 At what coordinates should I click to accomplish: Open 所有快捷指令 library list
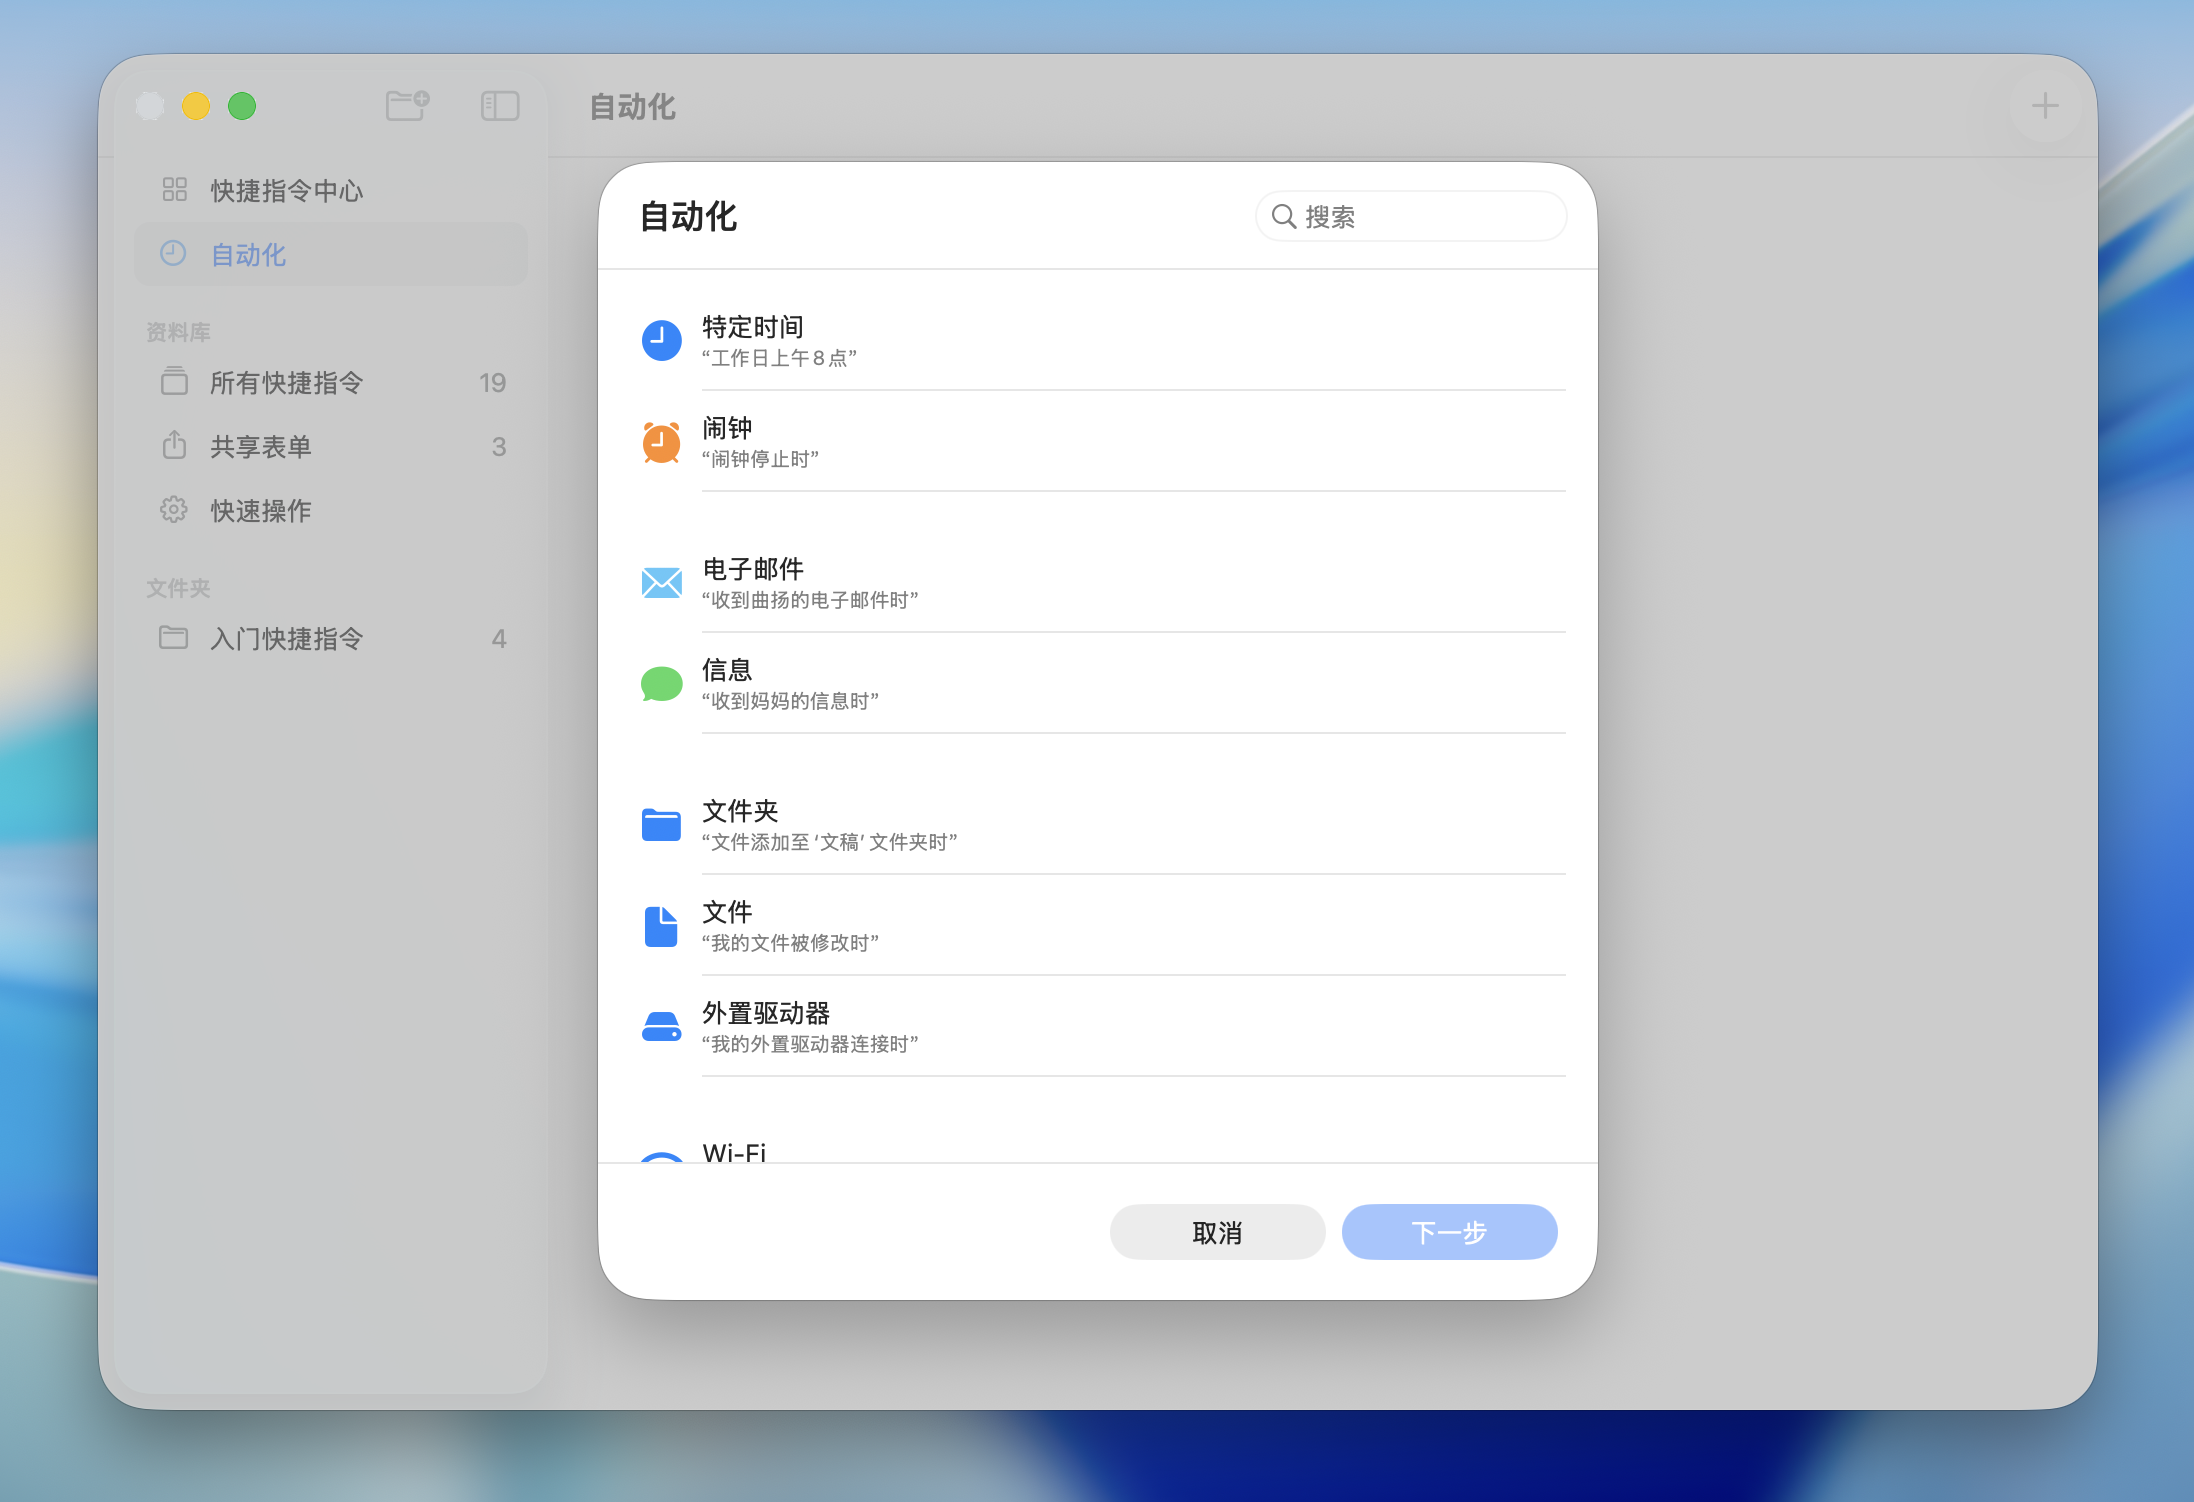click(286, 382)
